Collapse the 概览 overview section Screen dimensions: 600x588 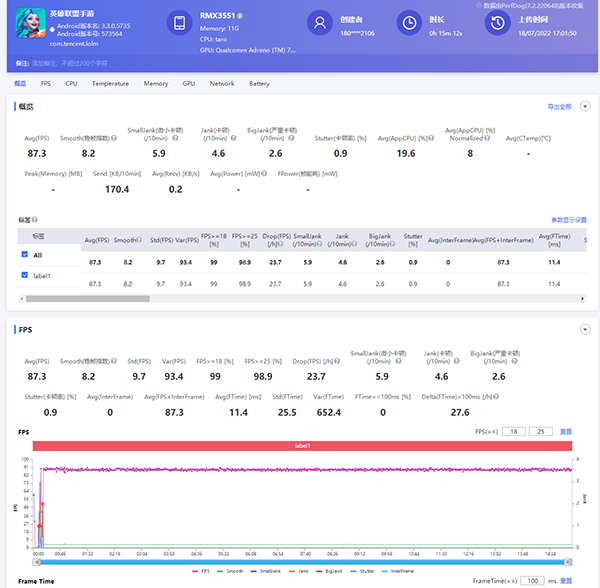coord(585,105)
